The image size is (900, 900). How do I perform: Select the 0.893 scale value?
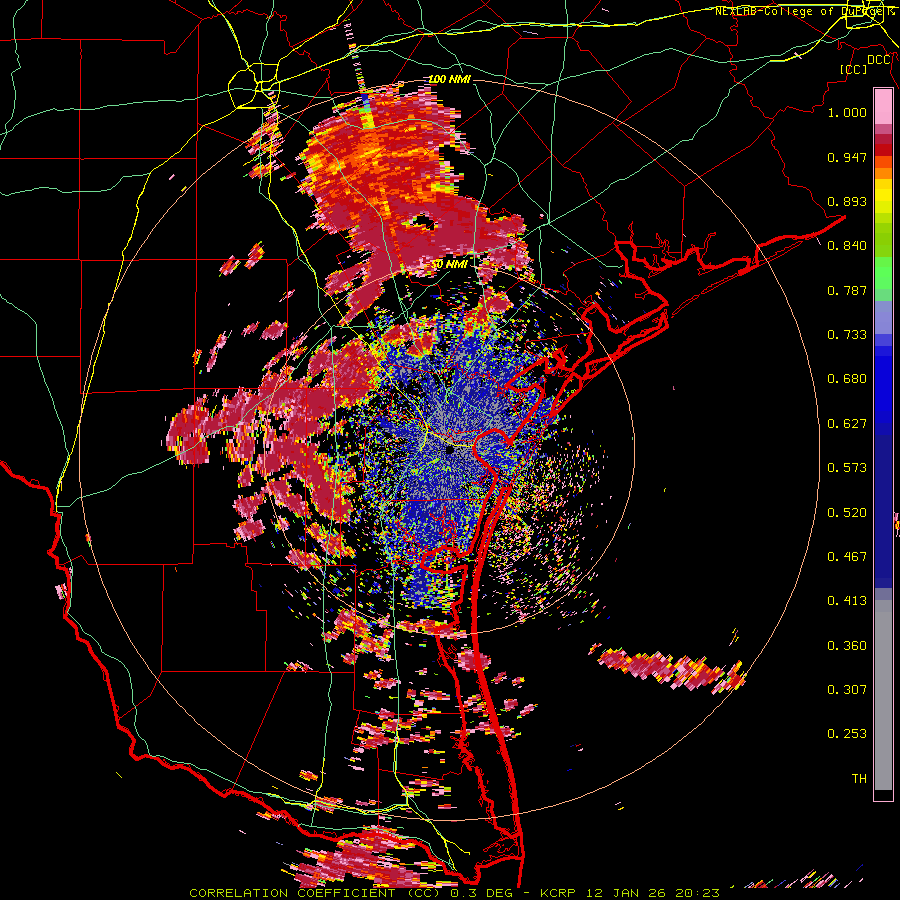pos(847,201)
